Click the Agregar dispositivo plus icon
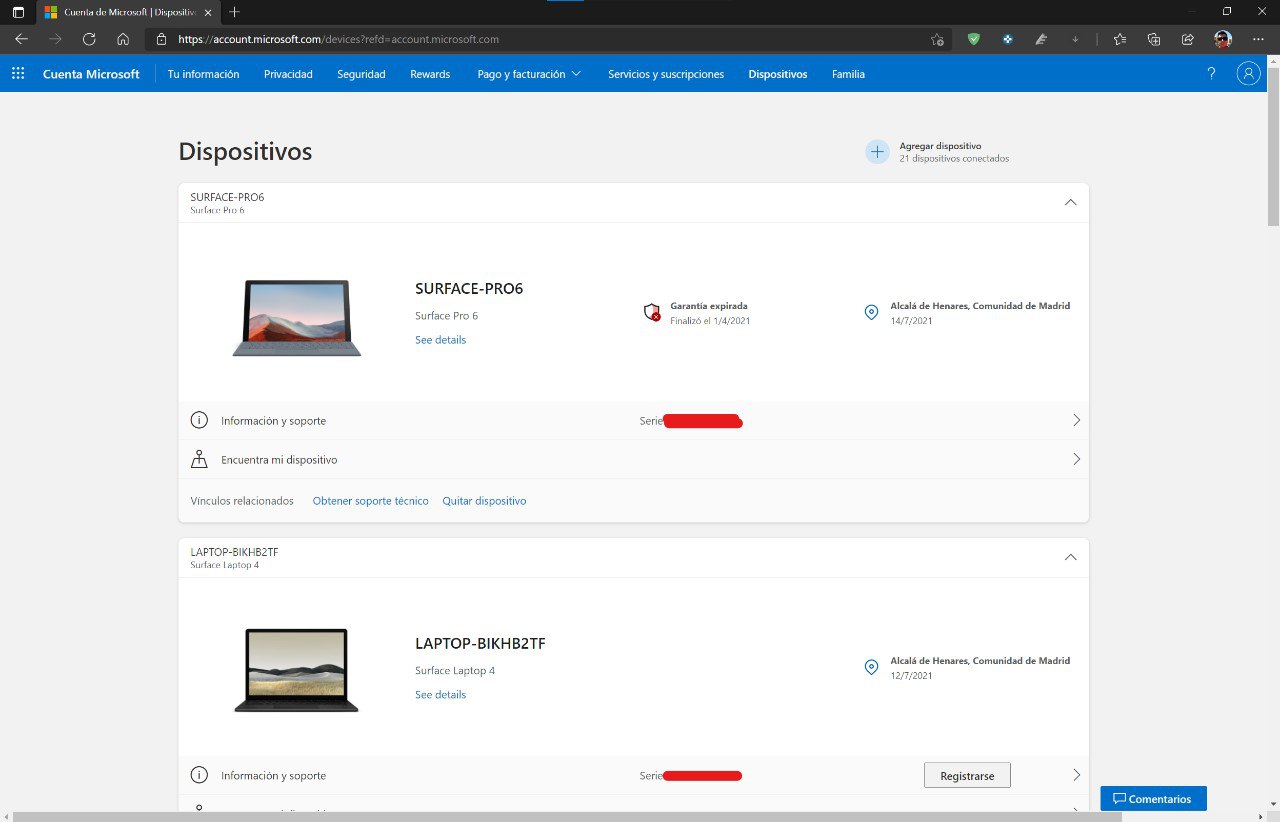 coord(877,152)
